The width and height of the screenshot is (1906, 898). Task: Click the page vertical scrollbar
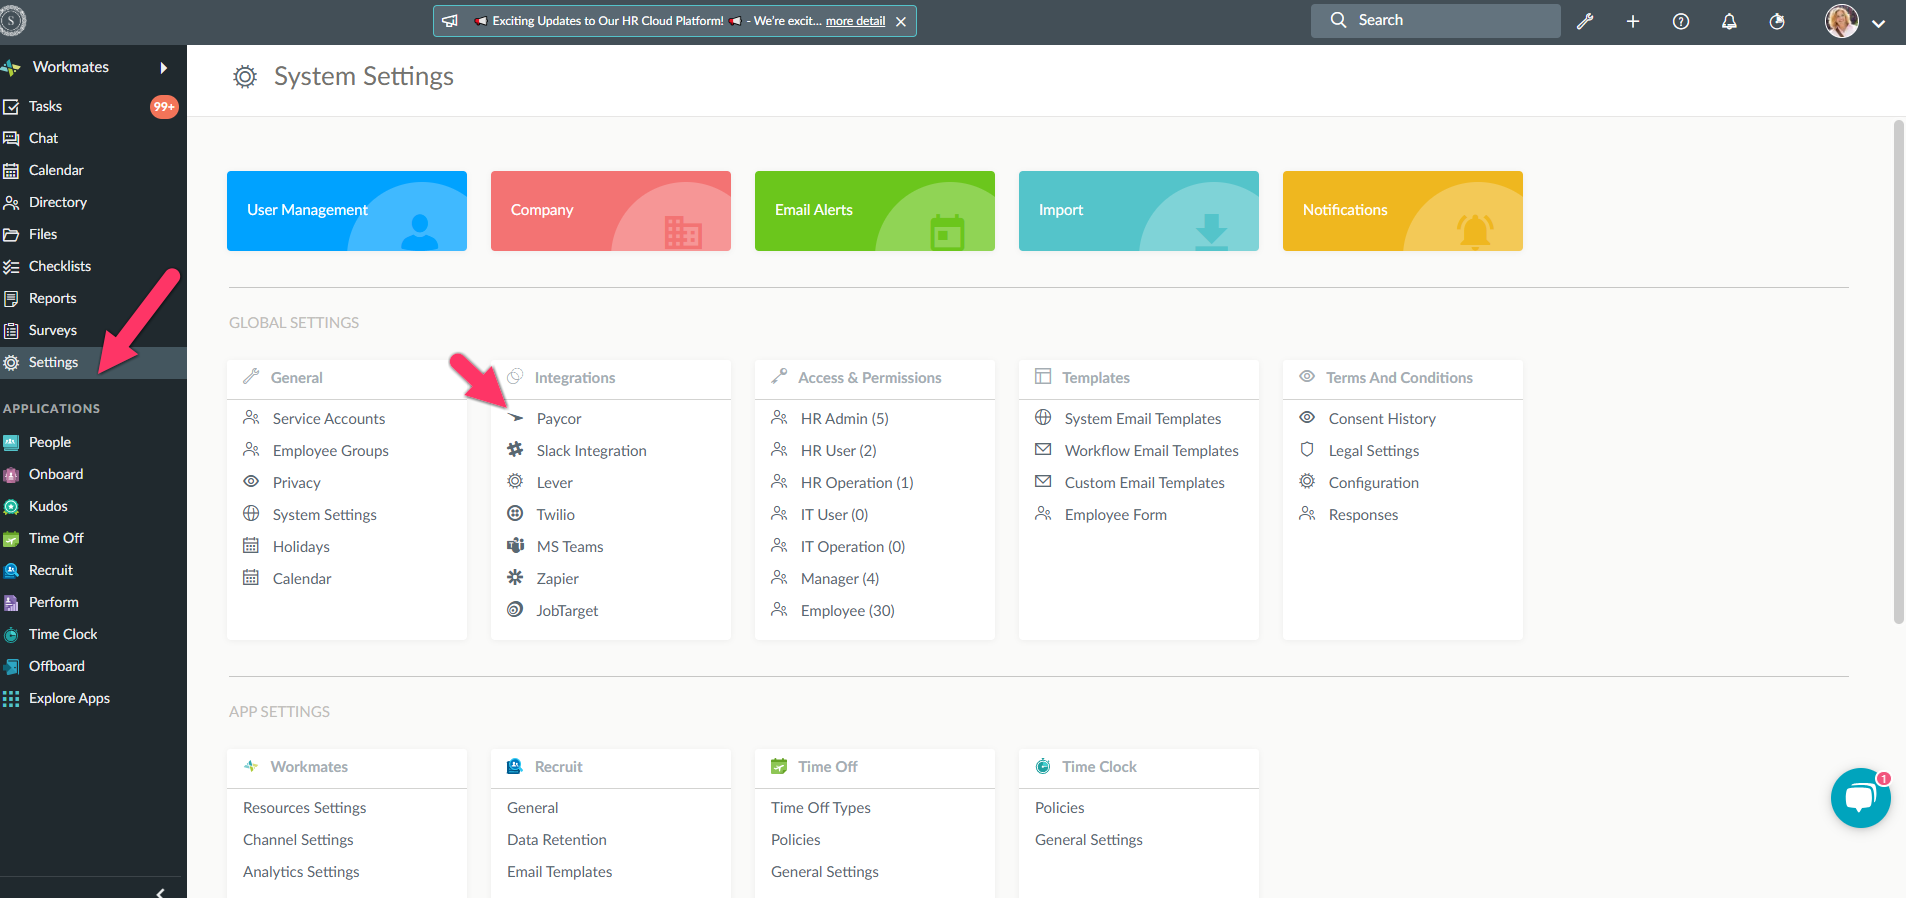(1898, 372)
